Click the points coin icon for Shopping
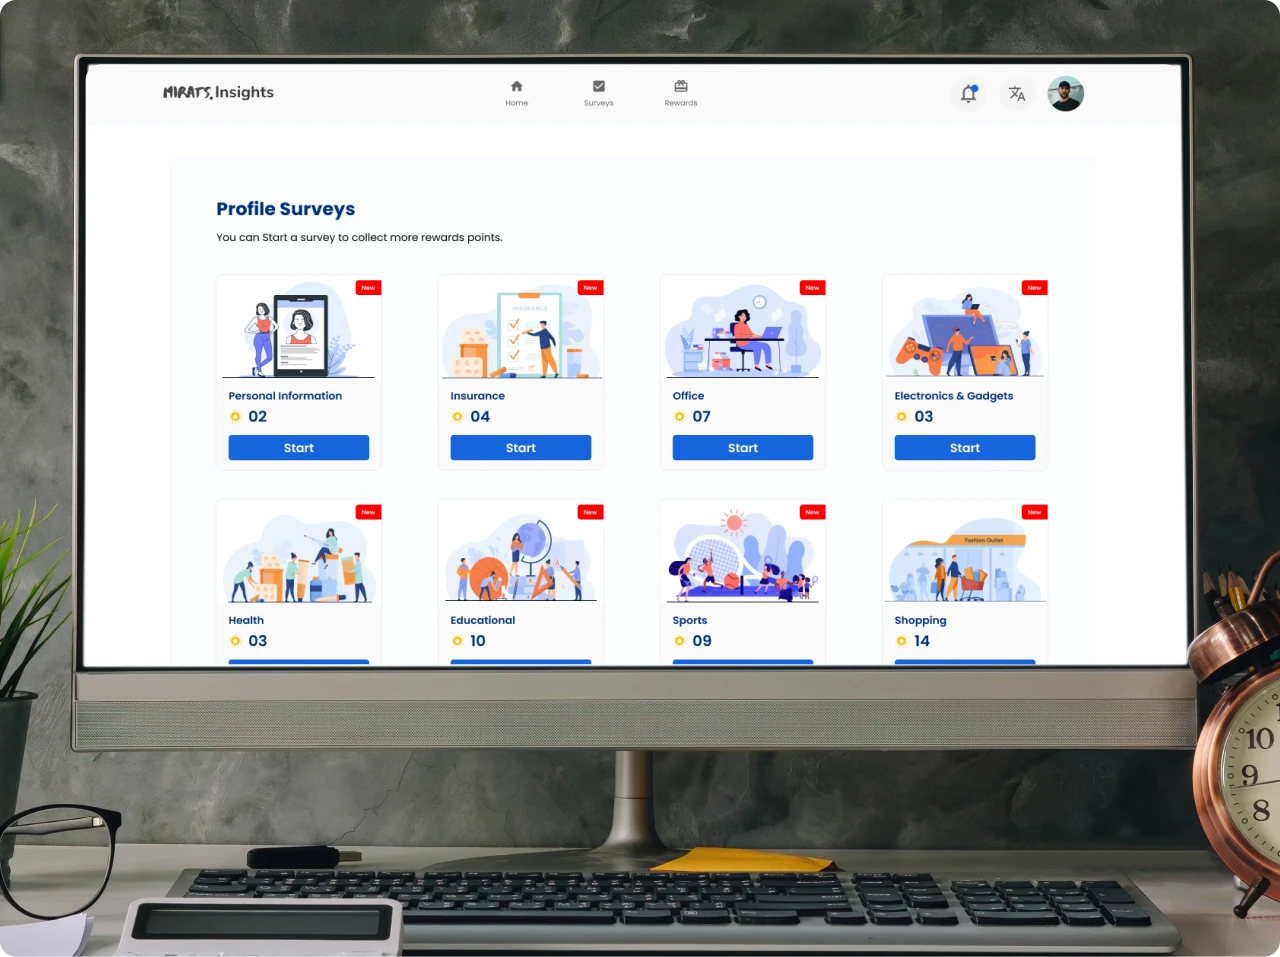The height and width of the screenshot is (957, 1280). pyautogui.click(x=901, y=641)
